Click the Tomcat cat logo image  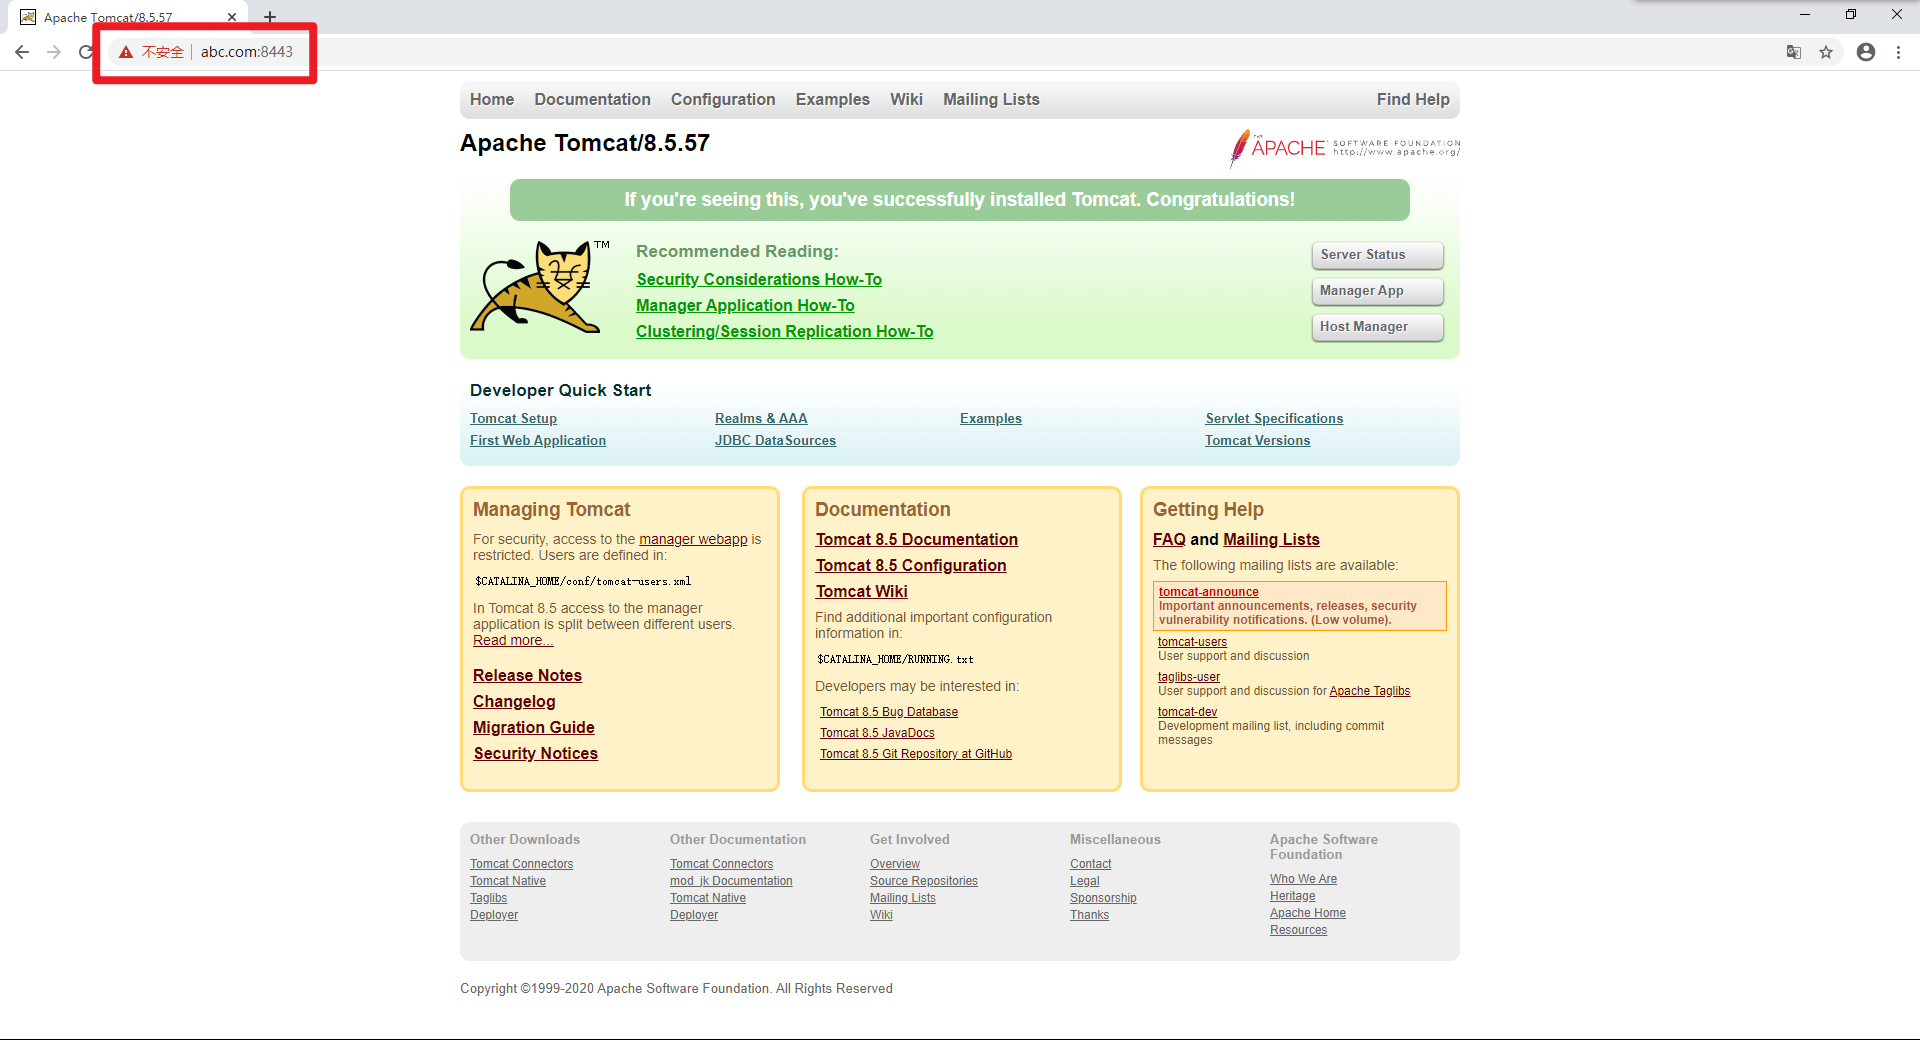pos(540,287)
